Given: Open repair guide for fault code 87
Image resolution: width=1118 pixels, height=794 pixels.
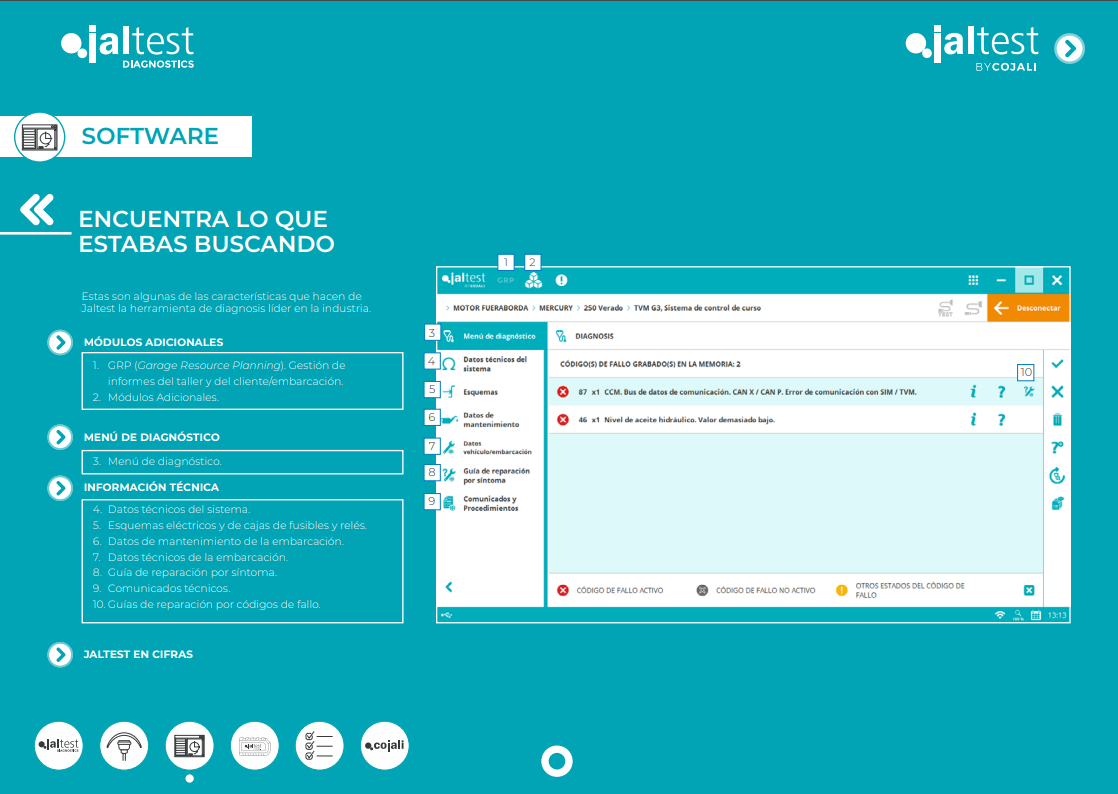Looking at the screenshot, I should coord(1028,391).
